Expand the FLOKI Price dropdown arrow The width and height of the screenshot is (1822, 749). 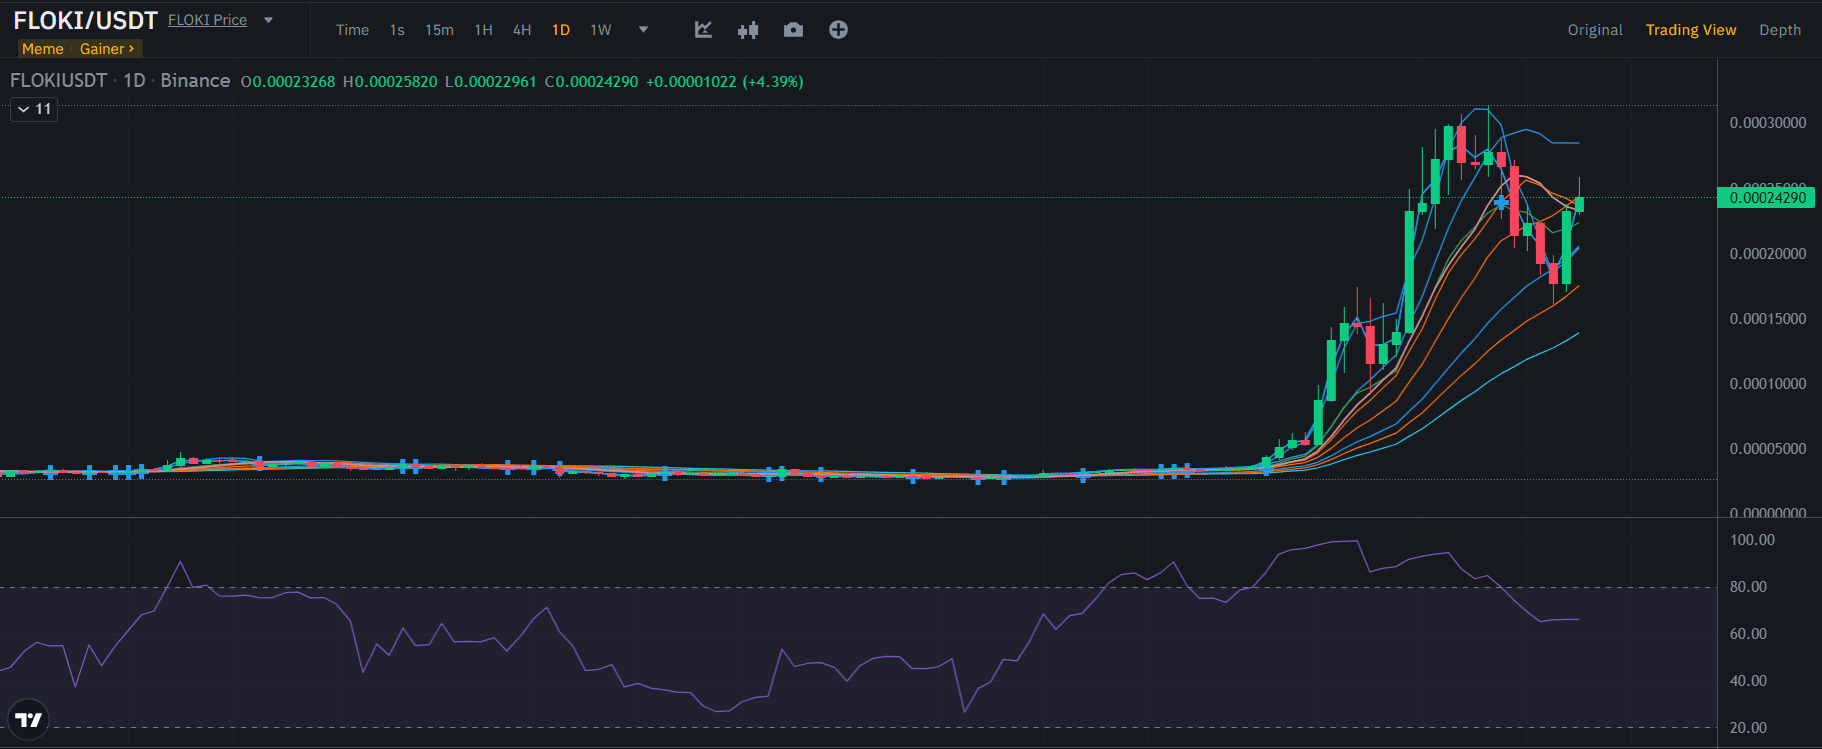268,20
